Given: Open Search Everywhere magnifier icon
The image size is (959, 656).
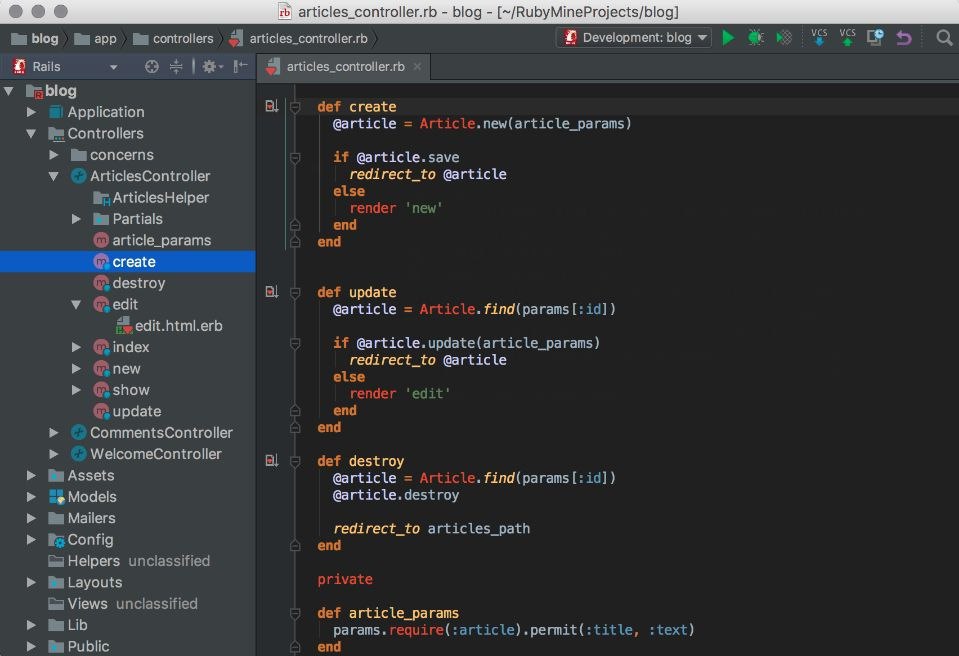Looking at the screenshot, I should coord(944,38).
